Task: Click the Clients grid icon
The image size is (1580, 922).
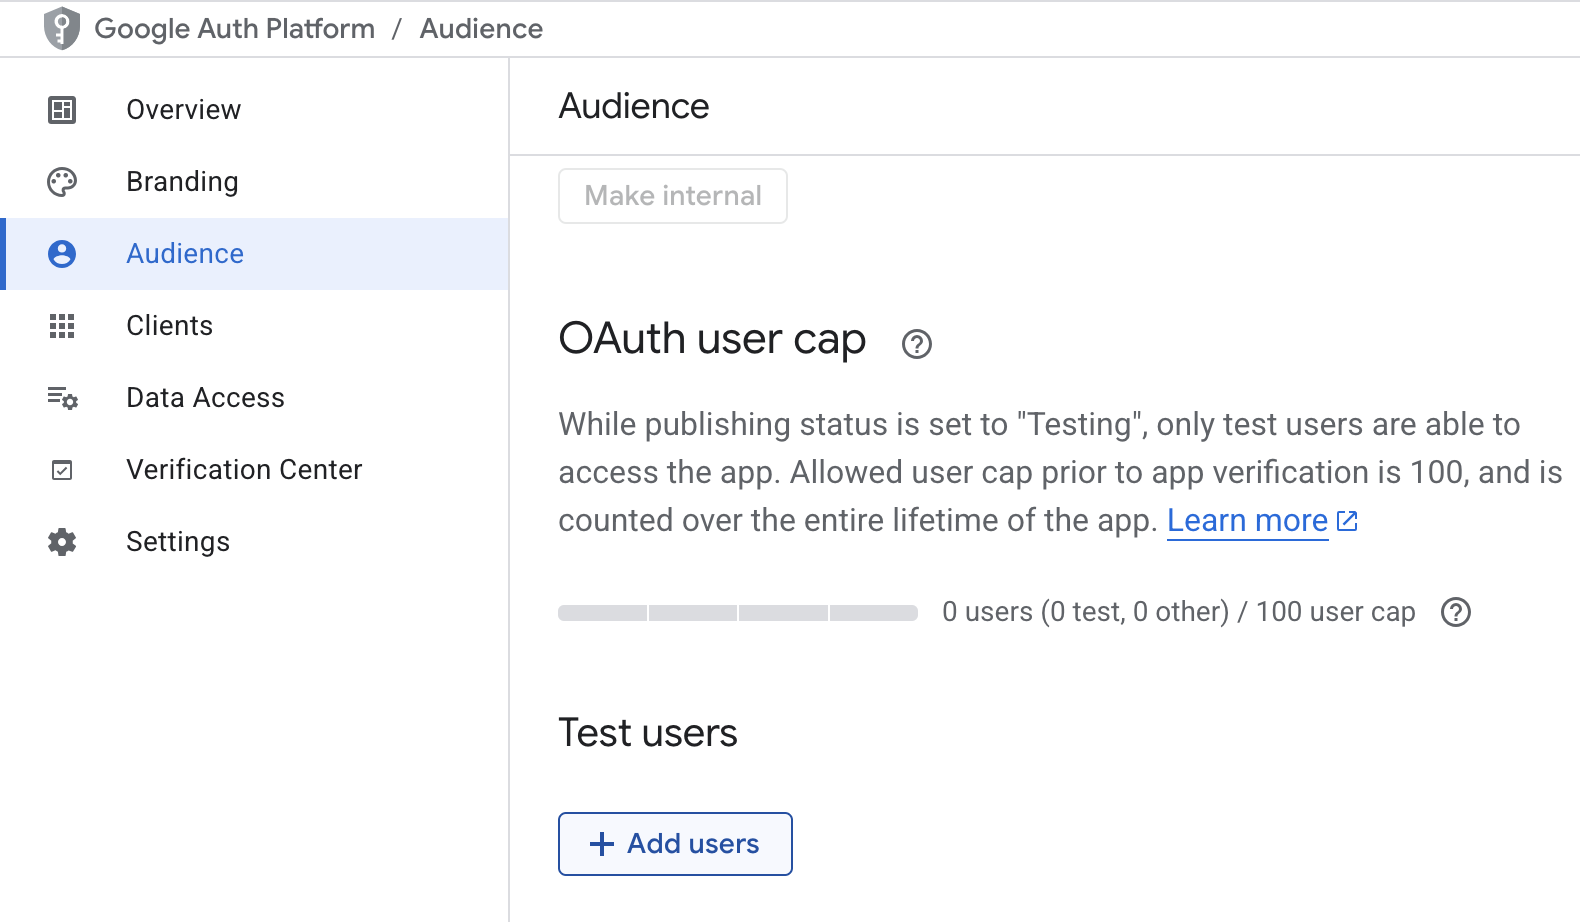Action: [62, 326]
